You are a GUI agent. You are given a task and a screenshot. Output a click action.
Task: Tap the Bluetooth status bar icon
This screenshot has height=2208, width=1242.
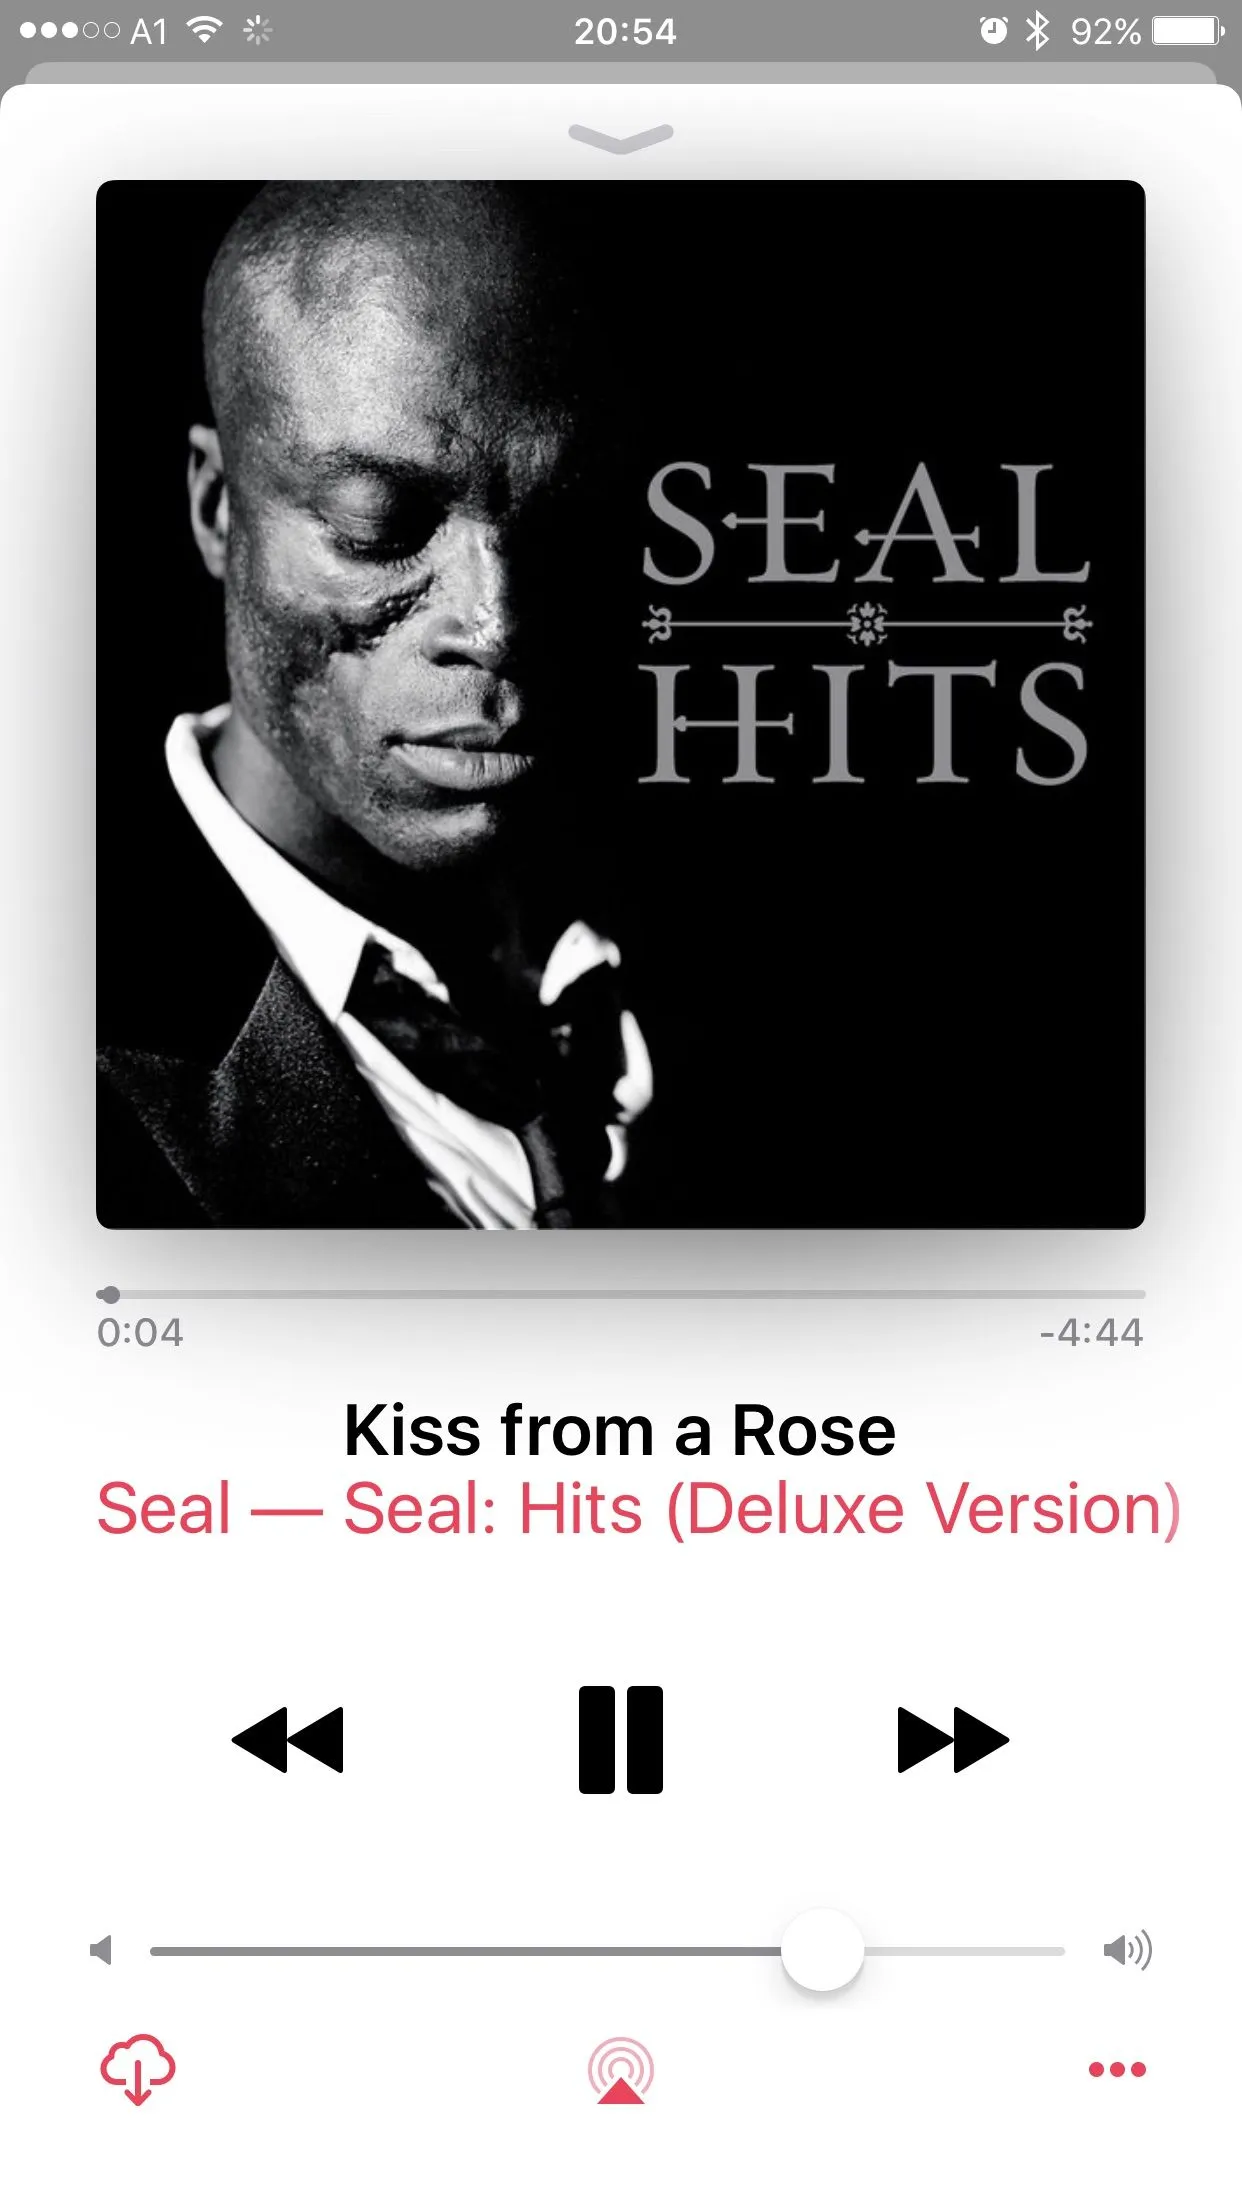1038,31
